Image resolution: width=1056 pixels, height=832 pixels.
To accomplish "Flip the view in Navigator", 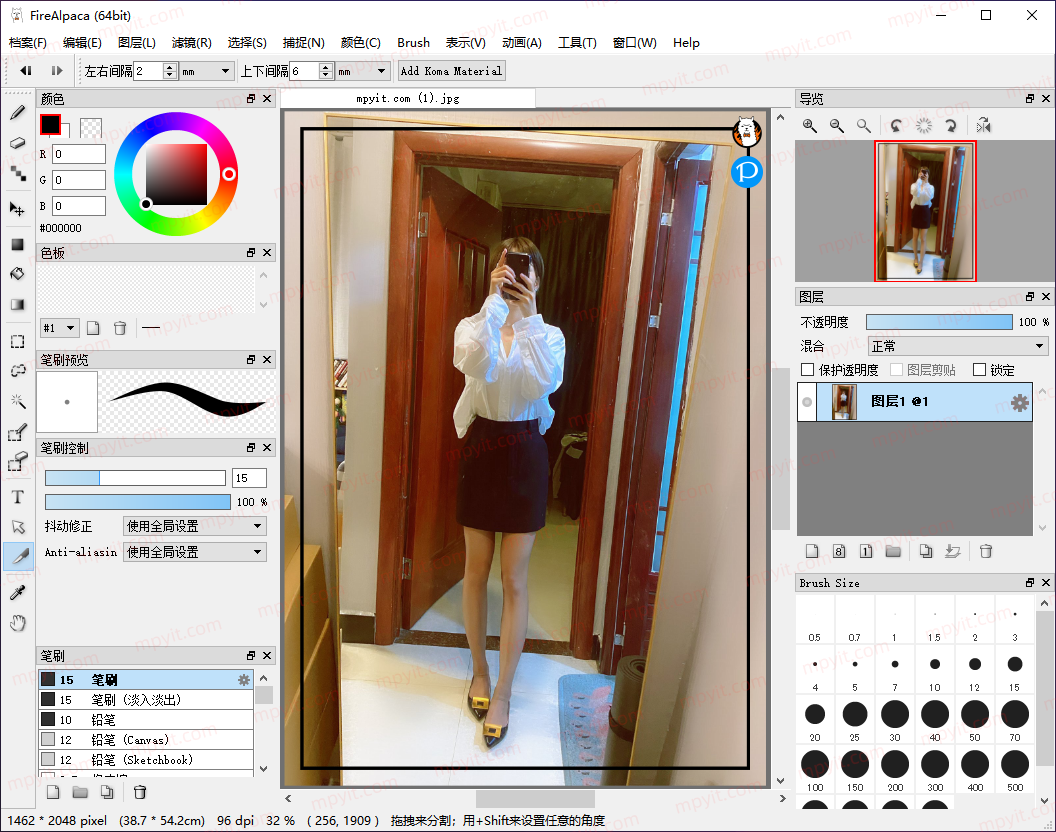I will [x=983, y=125].
